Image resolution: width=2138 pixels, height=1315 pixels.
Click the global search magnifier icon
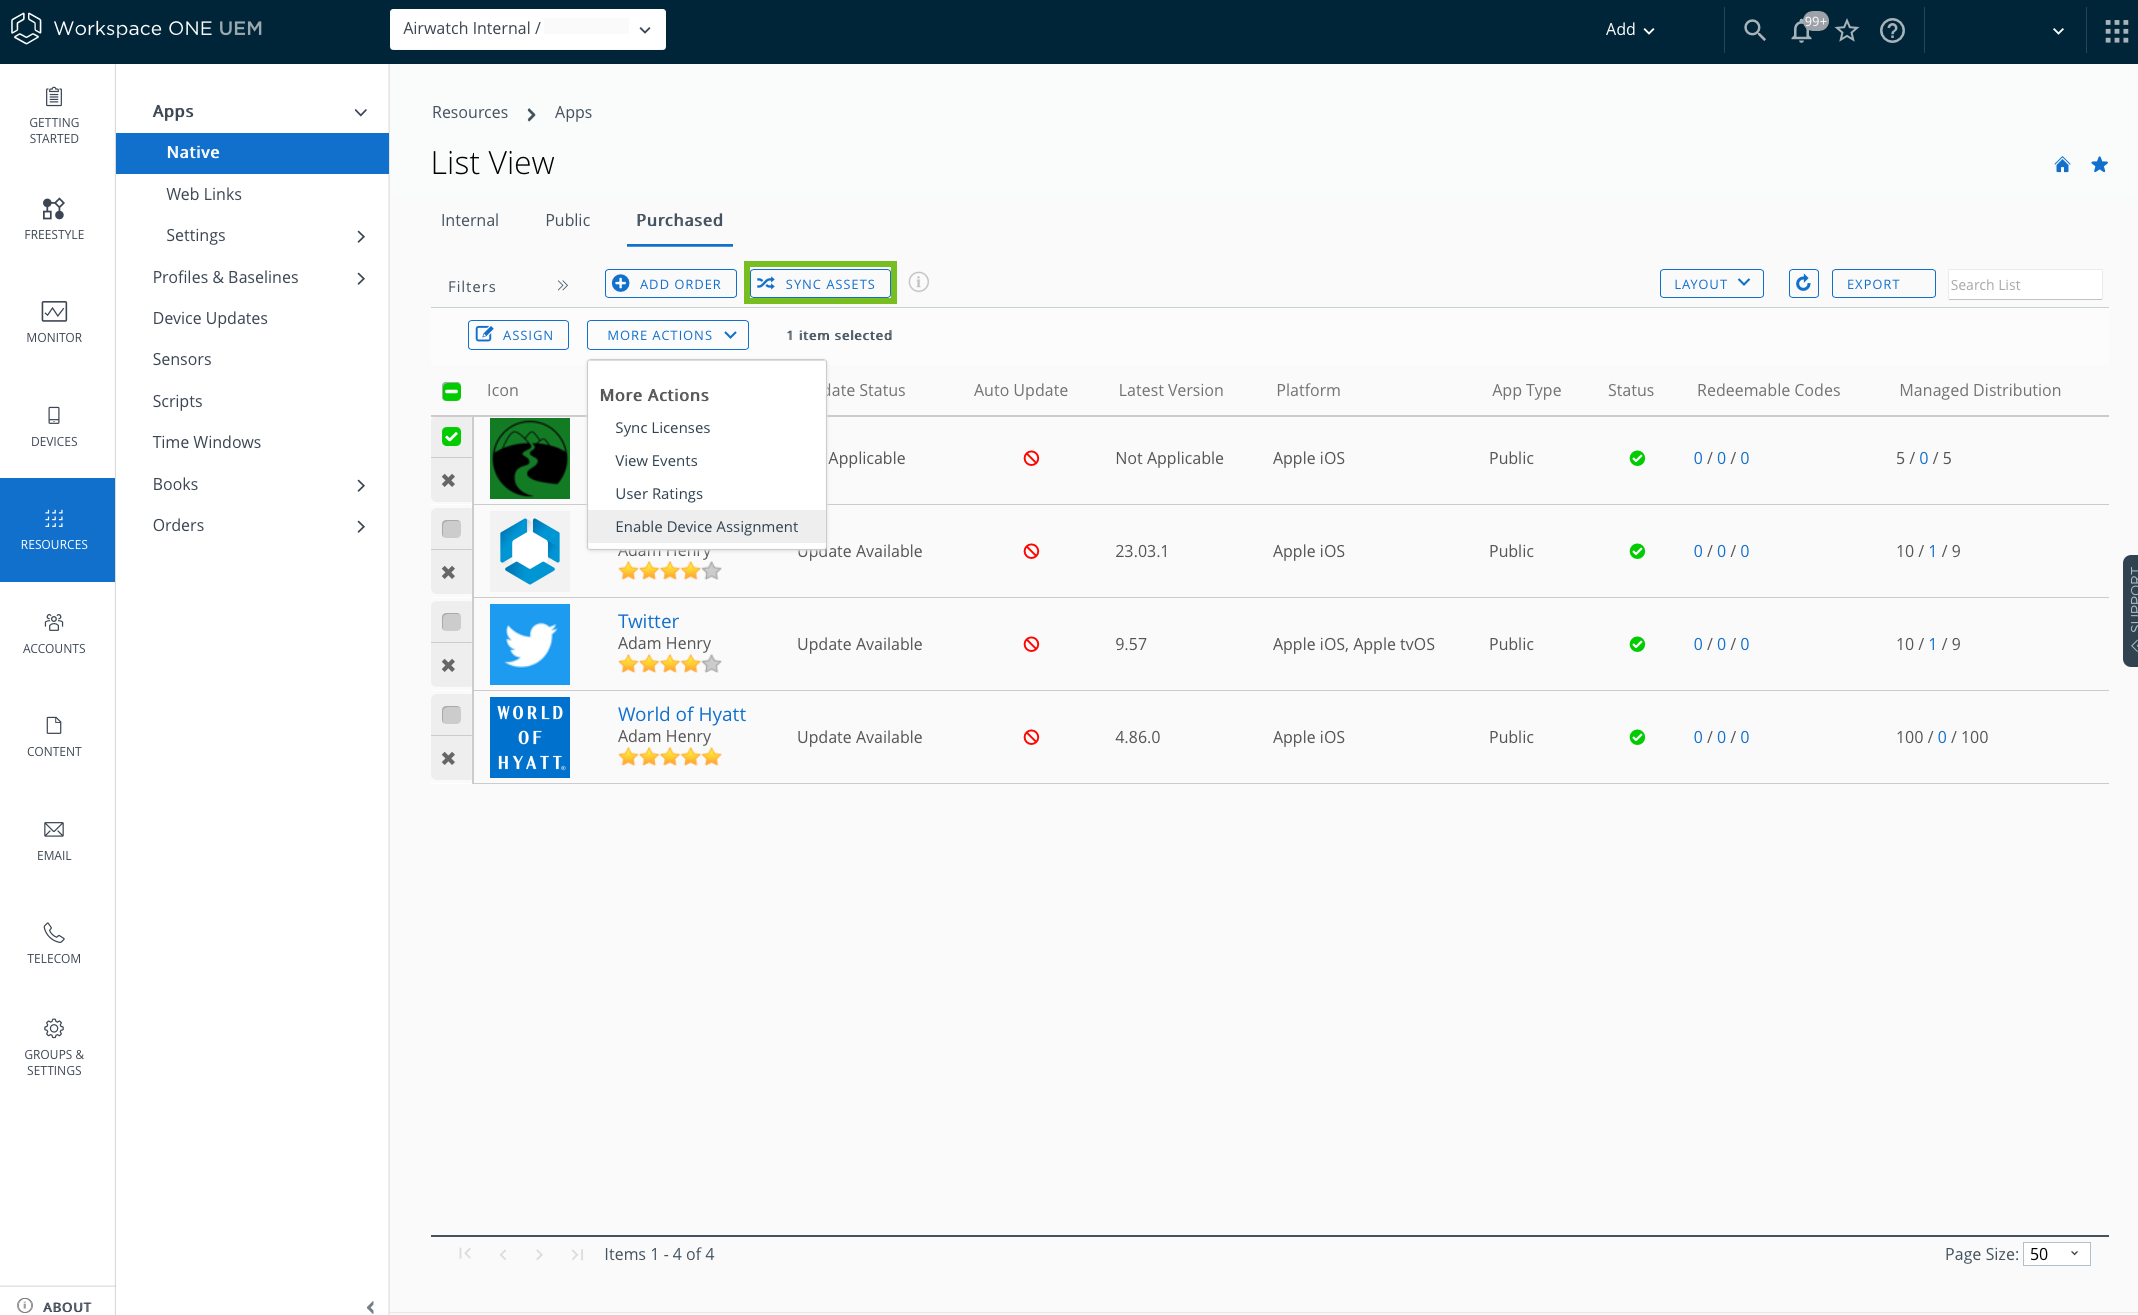coord(1754,30)
